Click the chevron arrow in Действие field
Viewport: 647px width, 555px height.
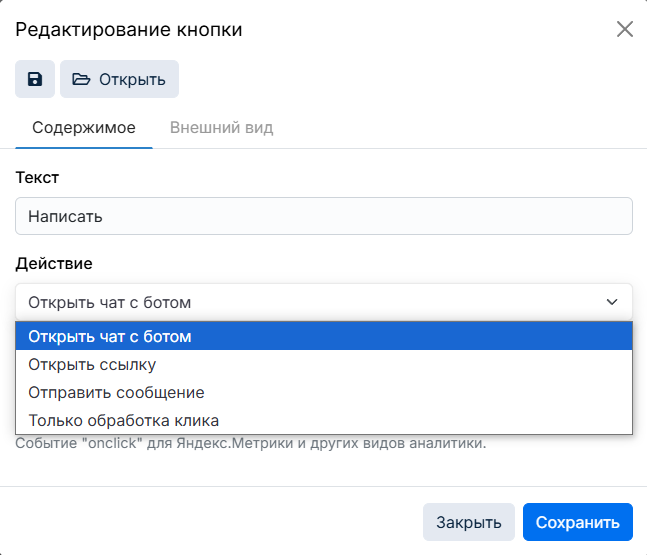point(612,302)
